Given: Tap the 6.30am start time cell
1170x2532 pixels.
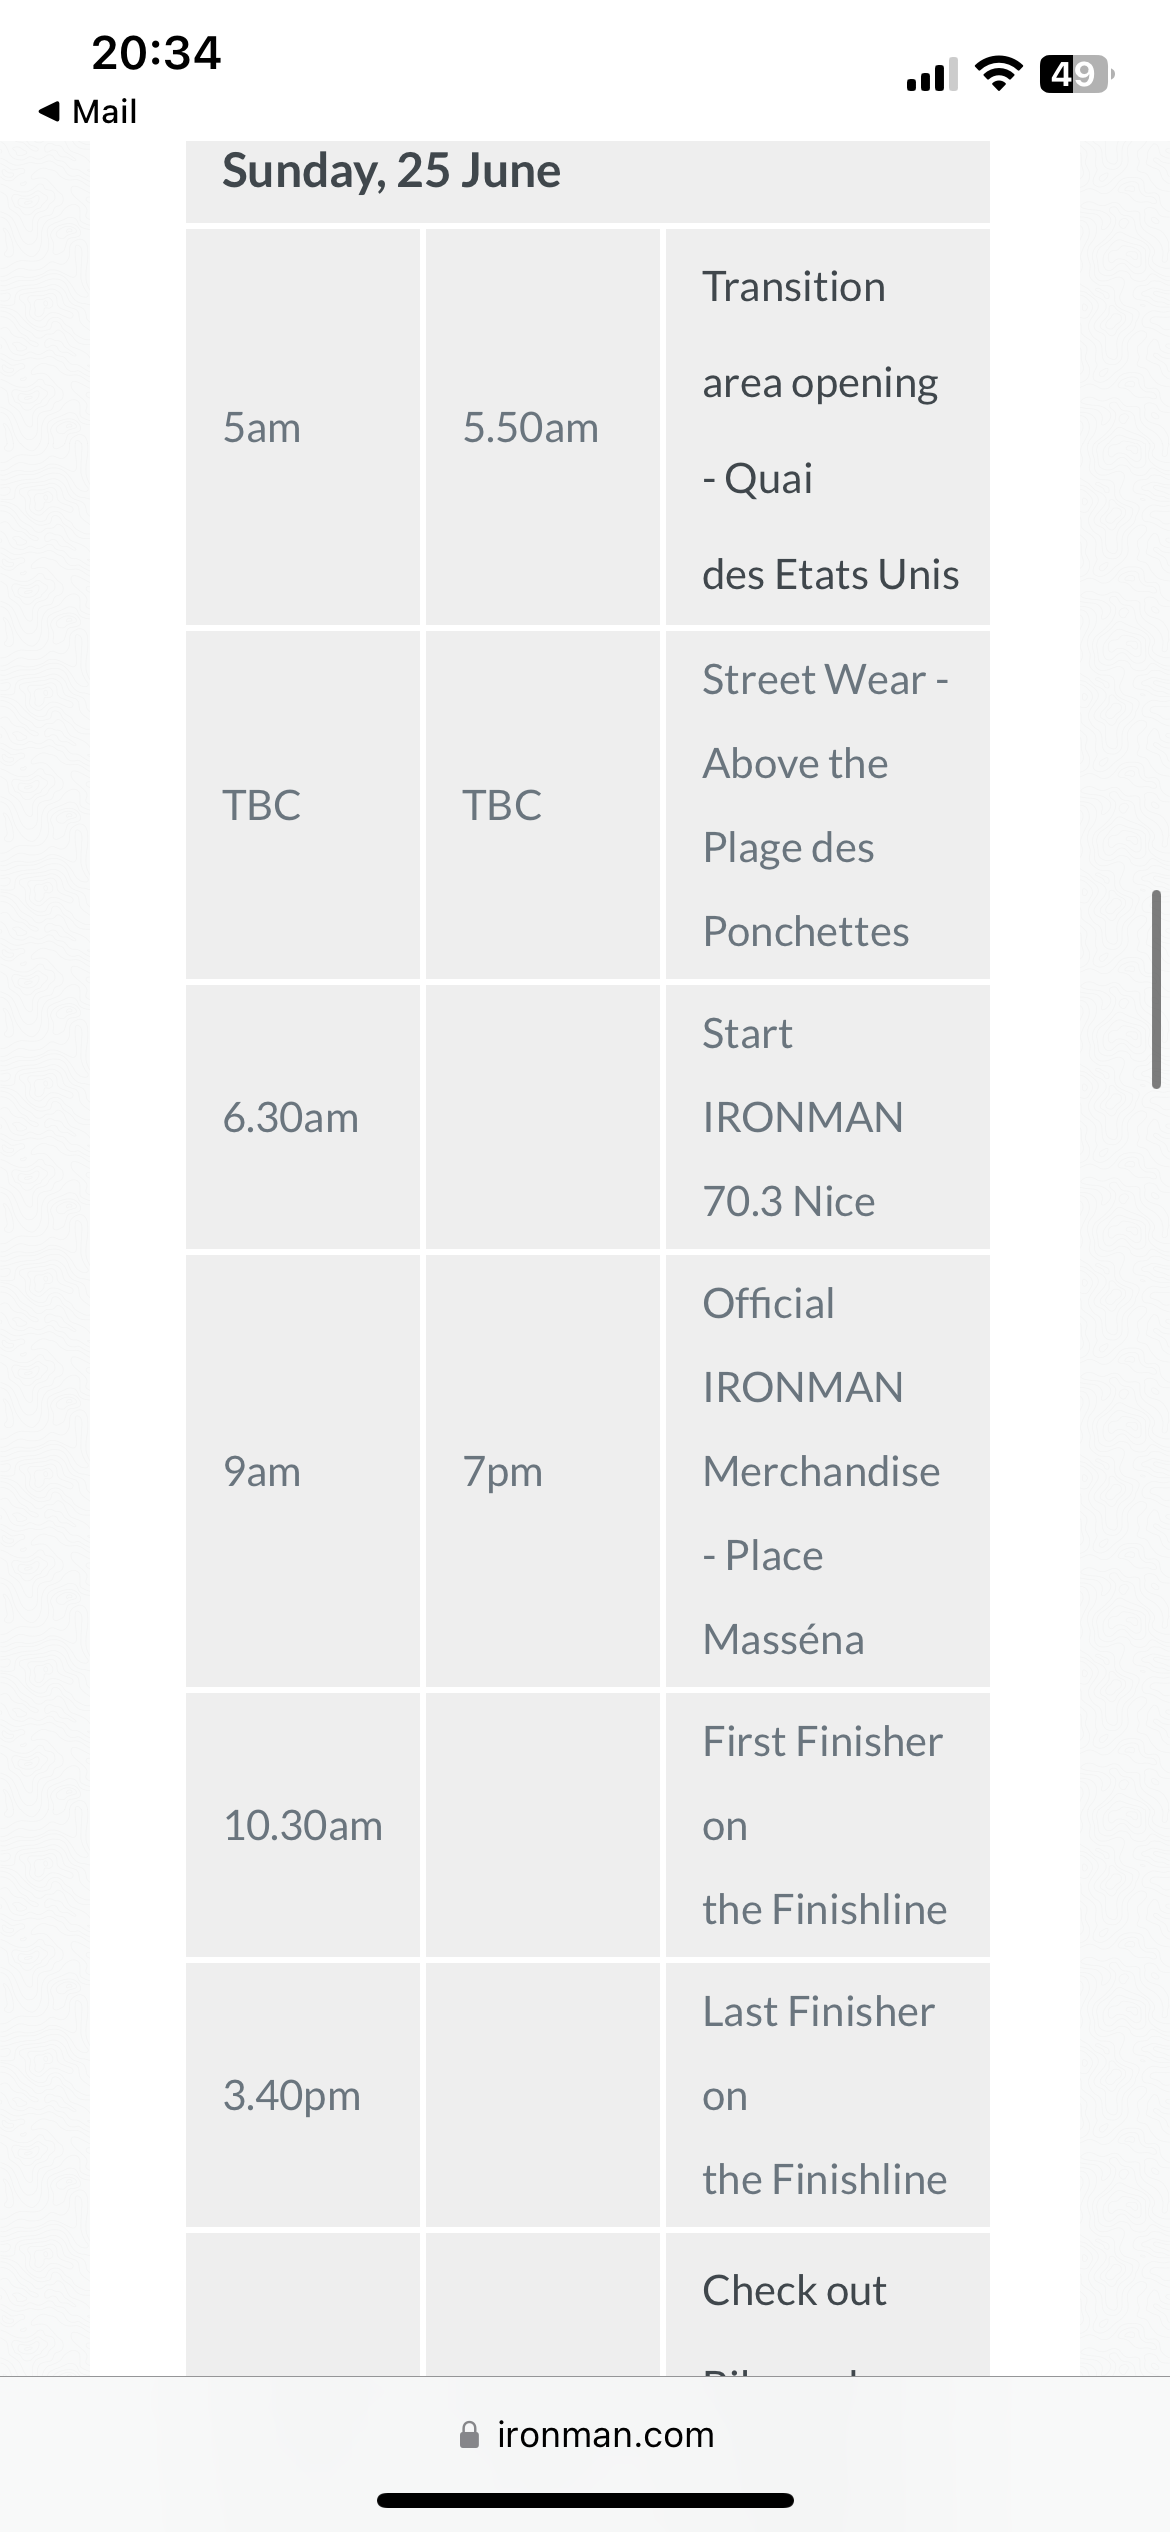Looking at the screenshot, I should coord(303,1117).
